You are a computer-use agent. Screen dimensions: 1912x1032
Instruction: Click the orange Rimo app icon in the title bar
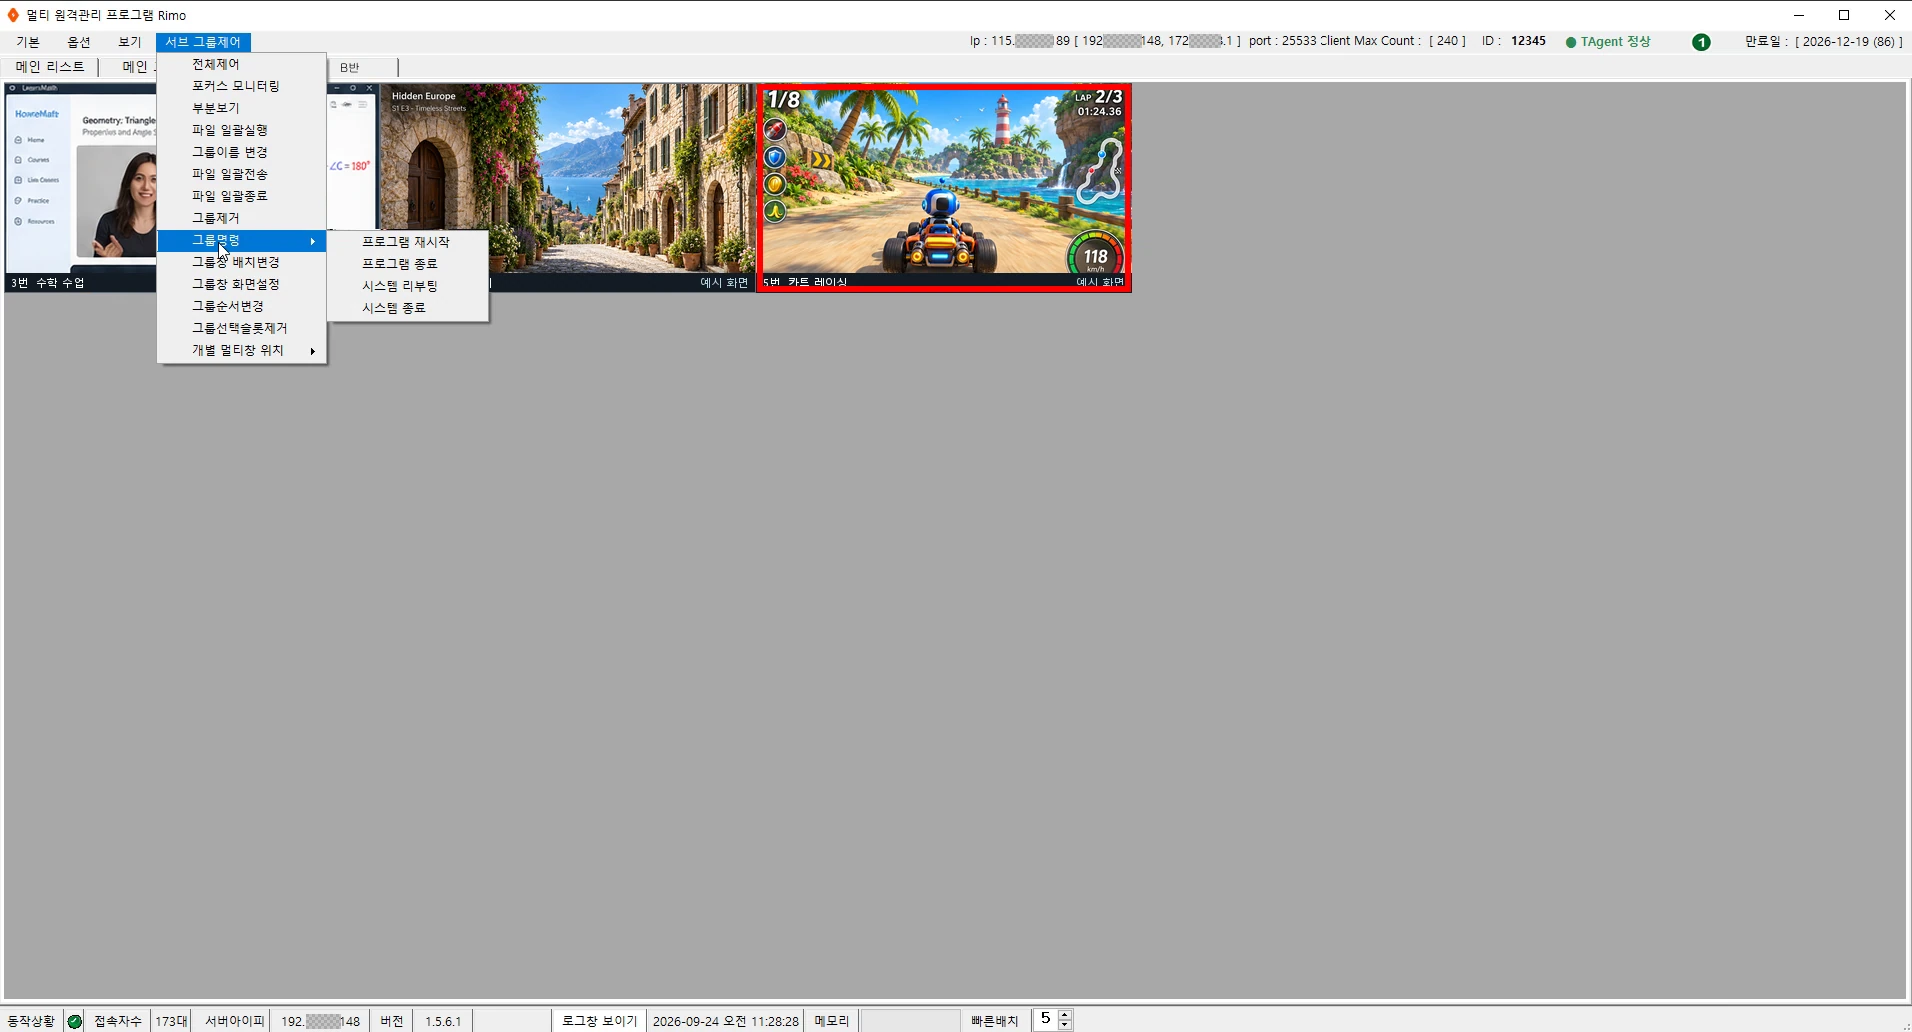(x=13, y=15)
